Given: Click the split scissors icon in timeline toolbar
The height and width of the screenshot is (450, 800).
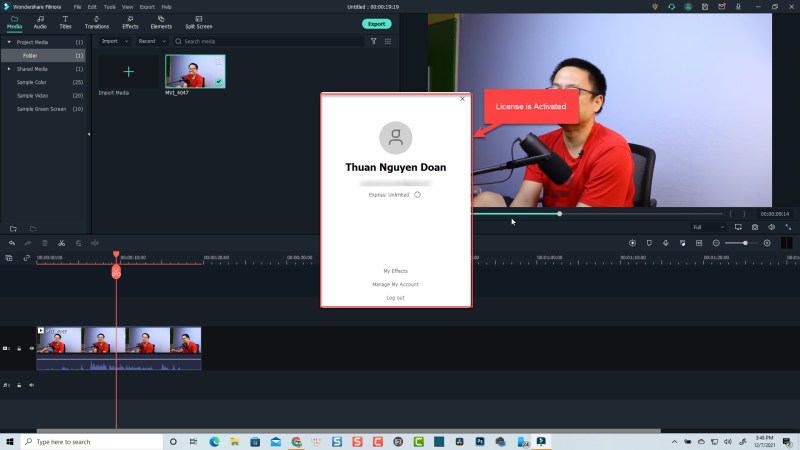Looking at the screenshot, I should [x=61, y=243].
